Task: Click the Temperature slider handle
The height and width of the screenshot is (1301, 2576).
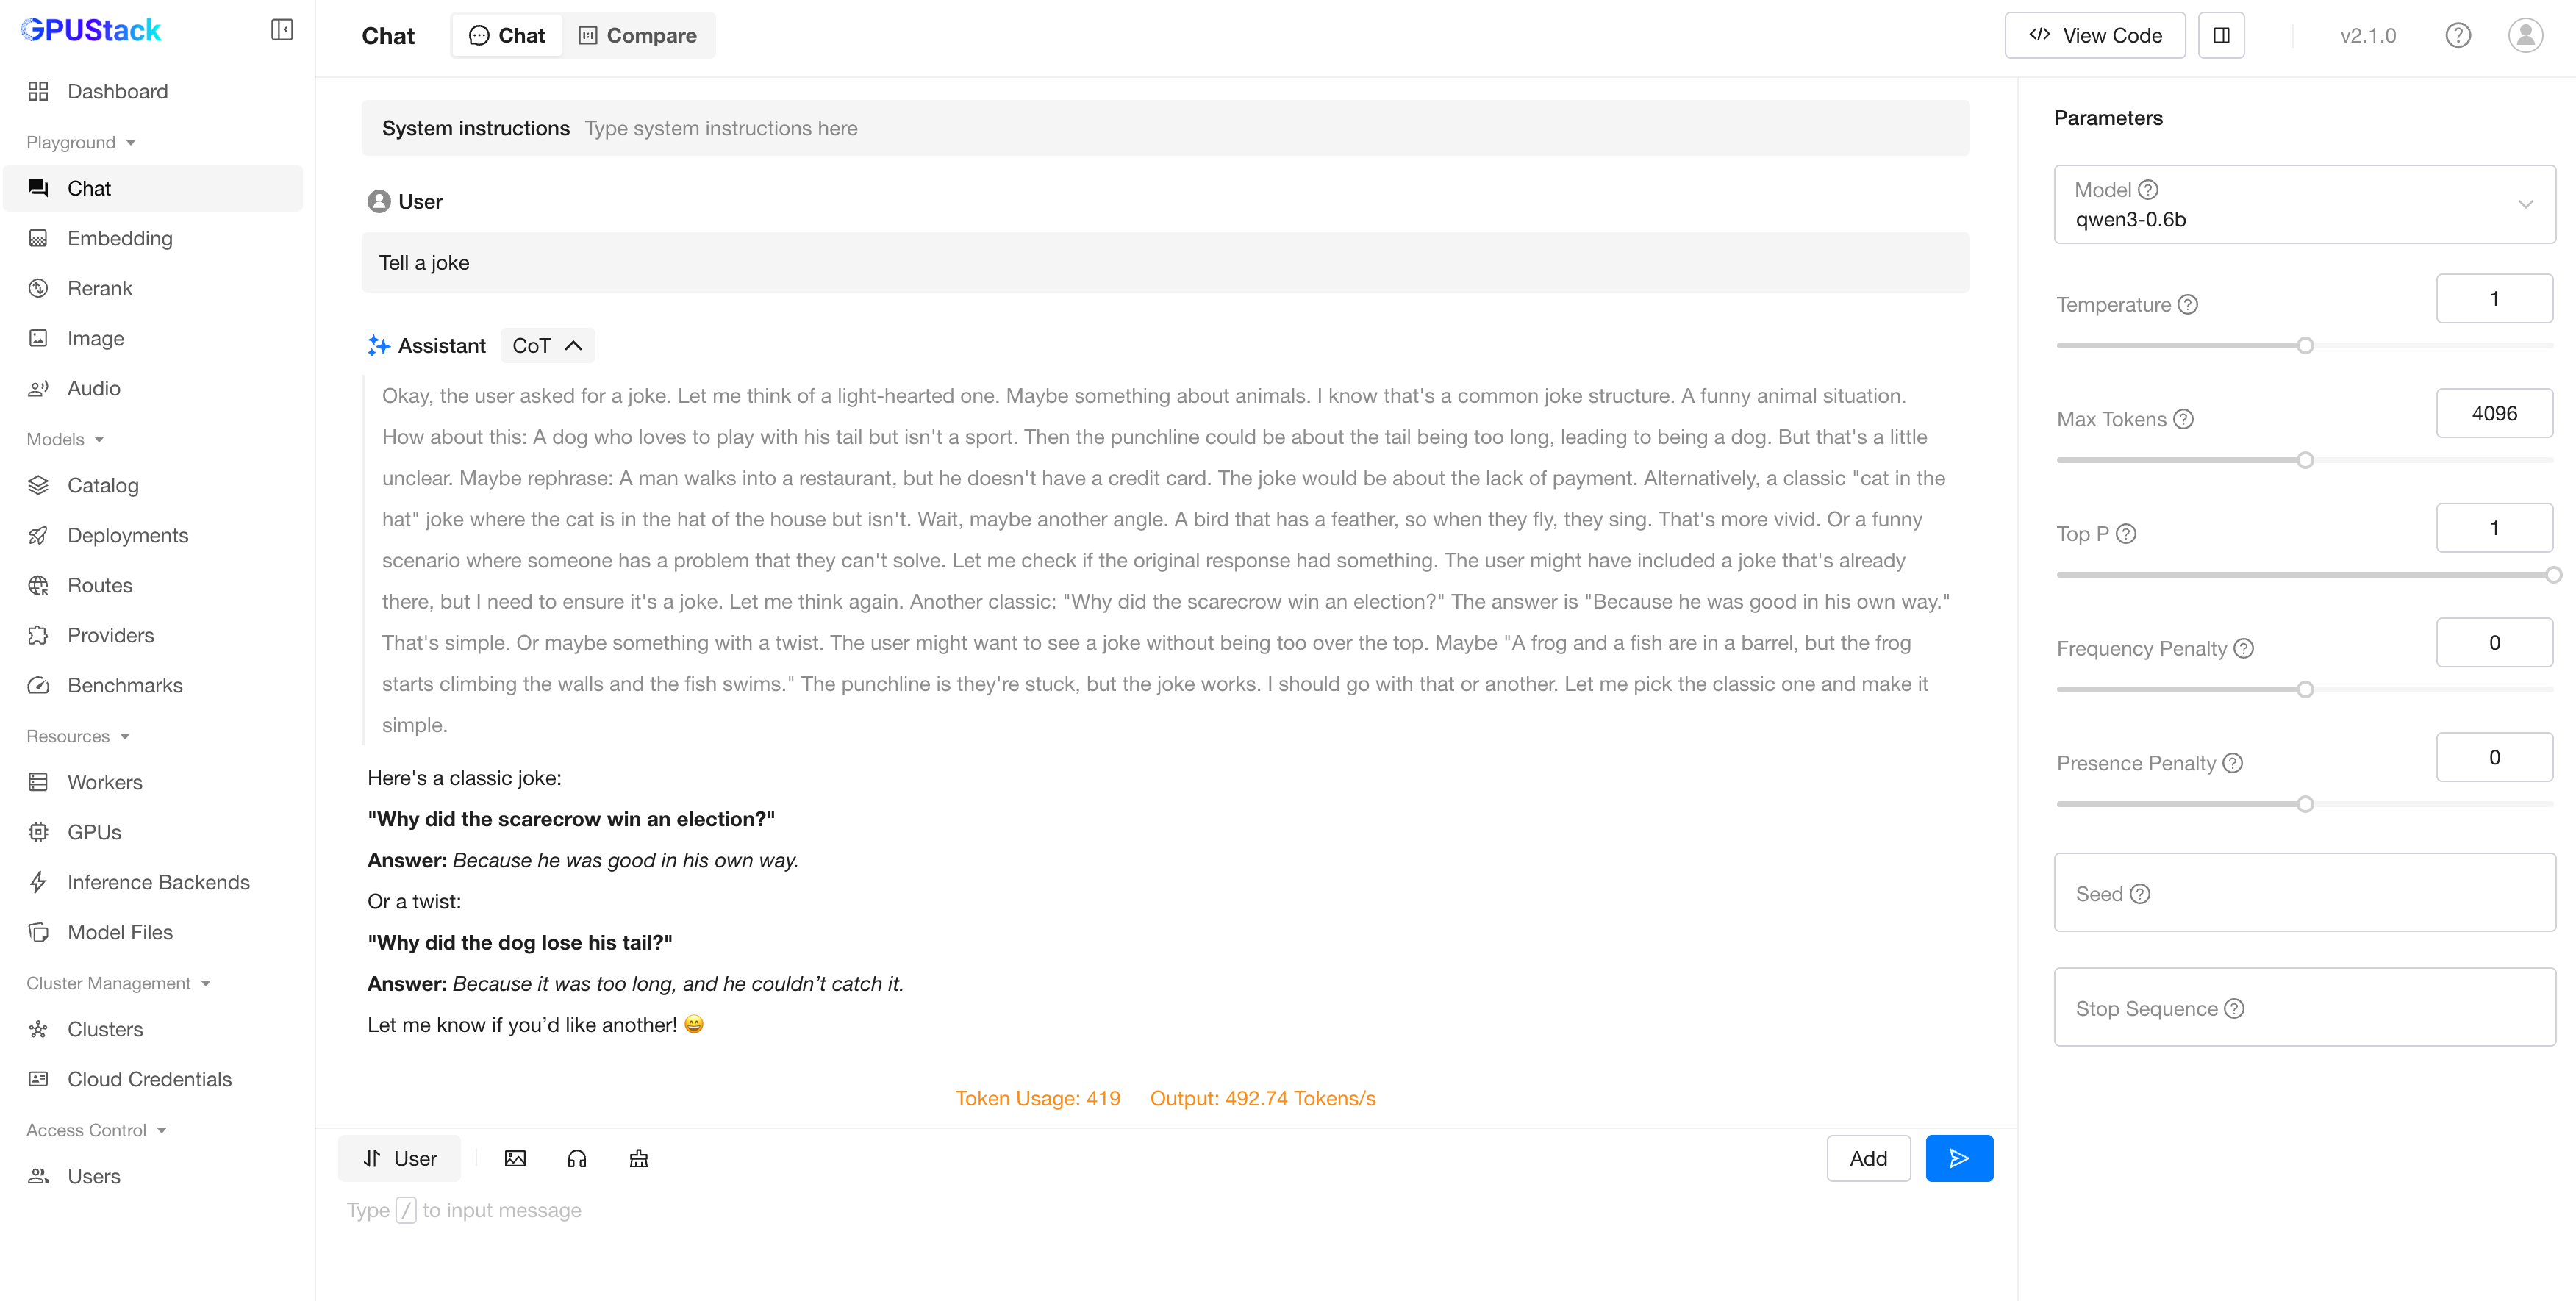Action: coord(2304,346)
